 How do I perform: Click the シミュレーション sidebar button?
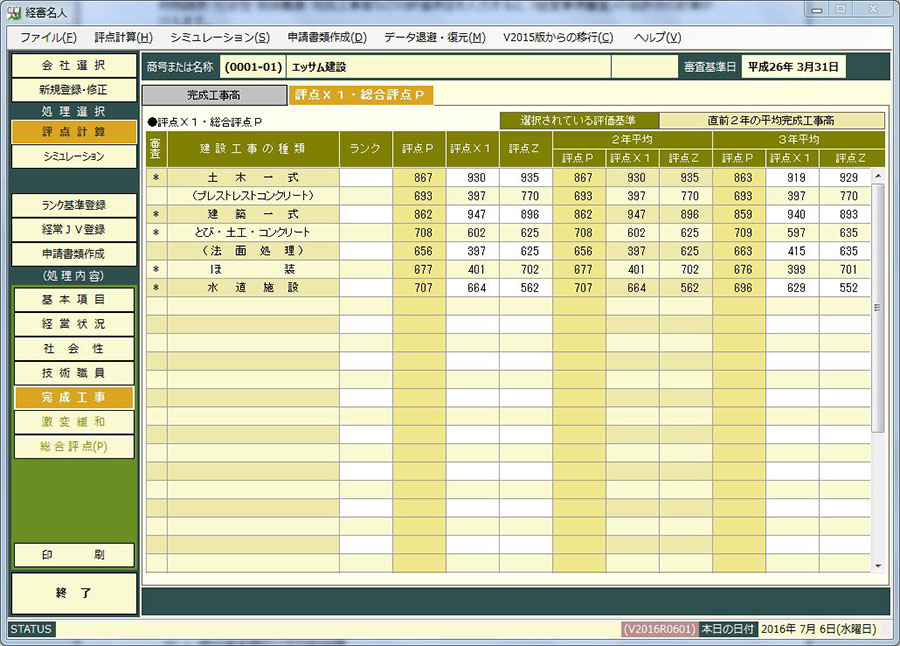[74, 156]
